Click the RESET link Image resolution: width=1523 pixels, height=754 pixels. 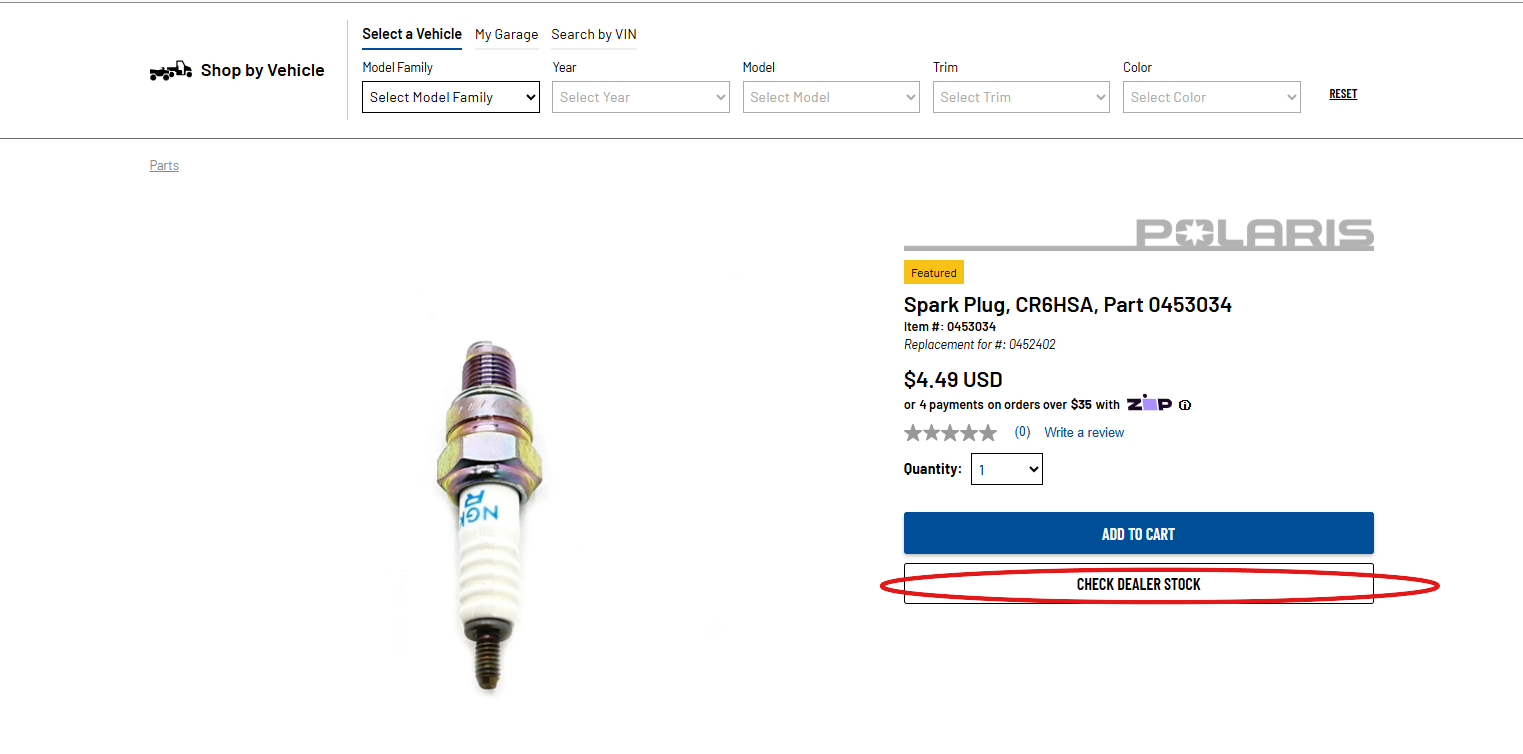click(1343, 94)
